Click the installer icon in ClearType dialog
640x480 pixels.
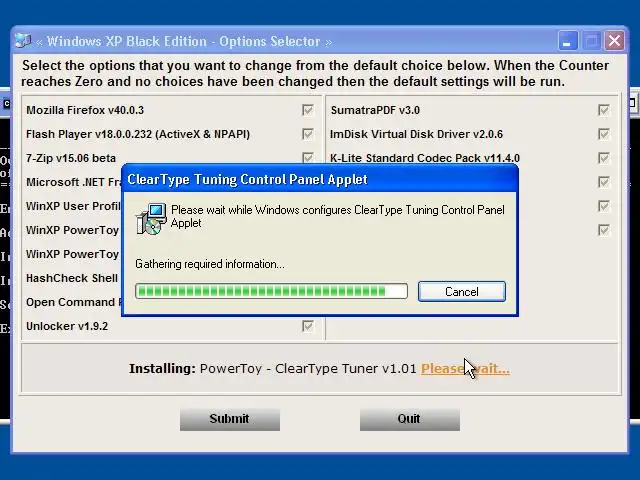point(151,219)
